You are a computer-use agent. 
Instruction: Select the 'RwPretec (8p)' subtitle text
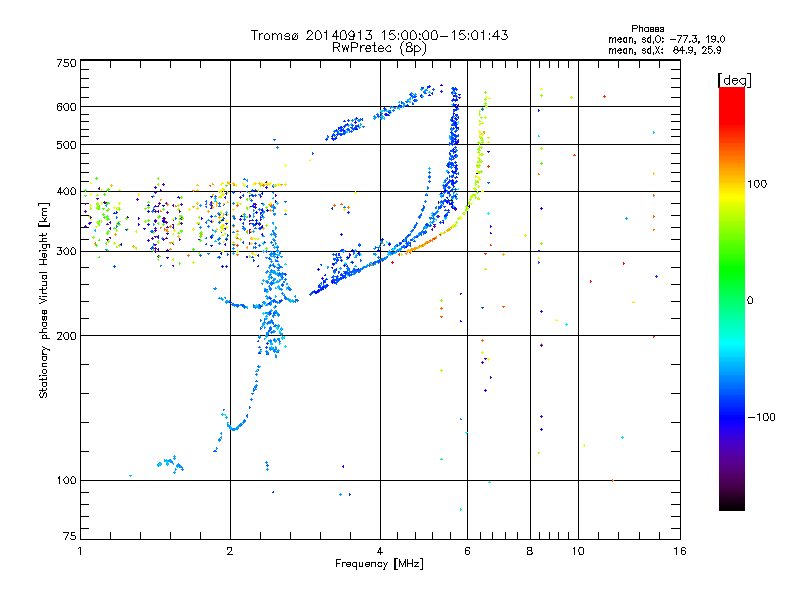(x=379, y=48)
